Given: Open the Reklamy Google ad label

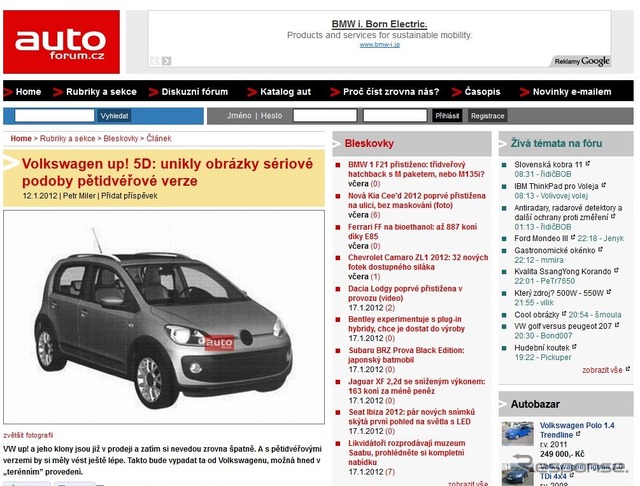Looking at the screenshot, I should click(x=581, y=61).
